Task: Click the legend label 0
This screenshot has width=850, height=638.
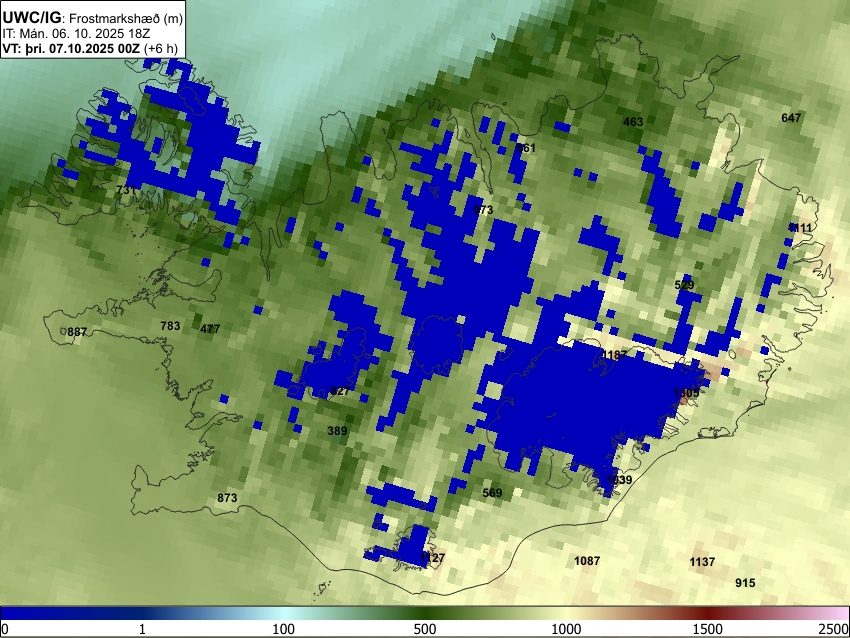Action: coord(5,629)
